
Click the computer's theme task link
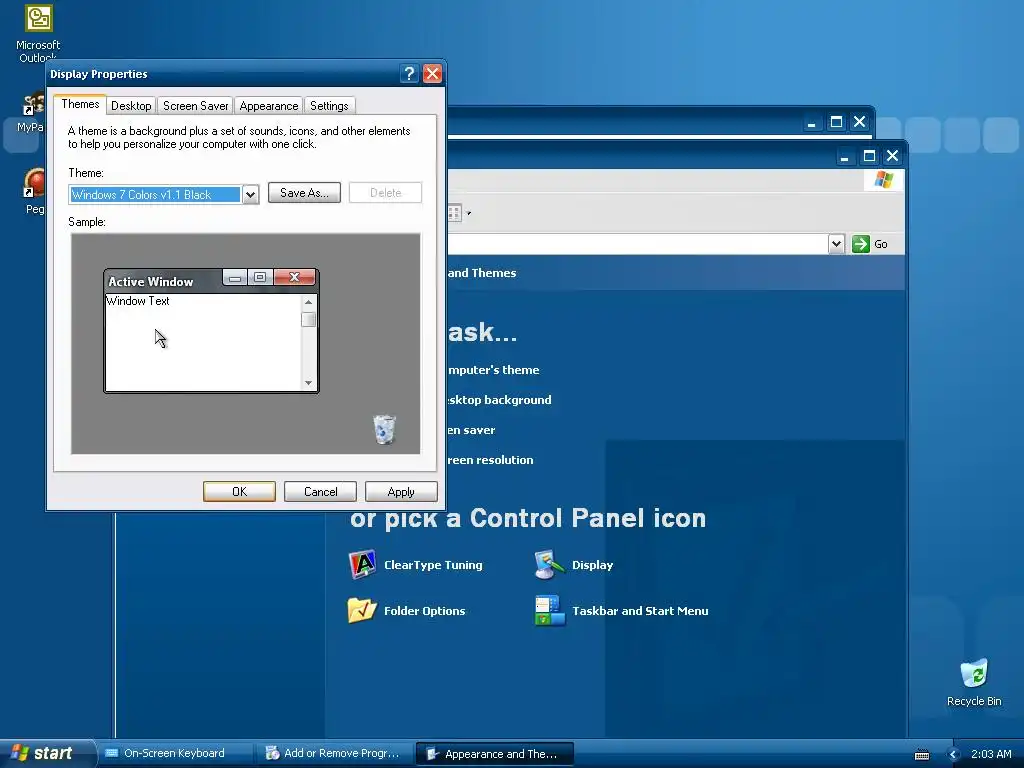[494, 370]
